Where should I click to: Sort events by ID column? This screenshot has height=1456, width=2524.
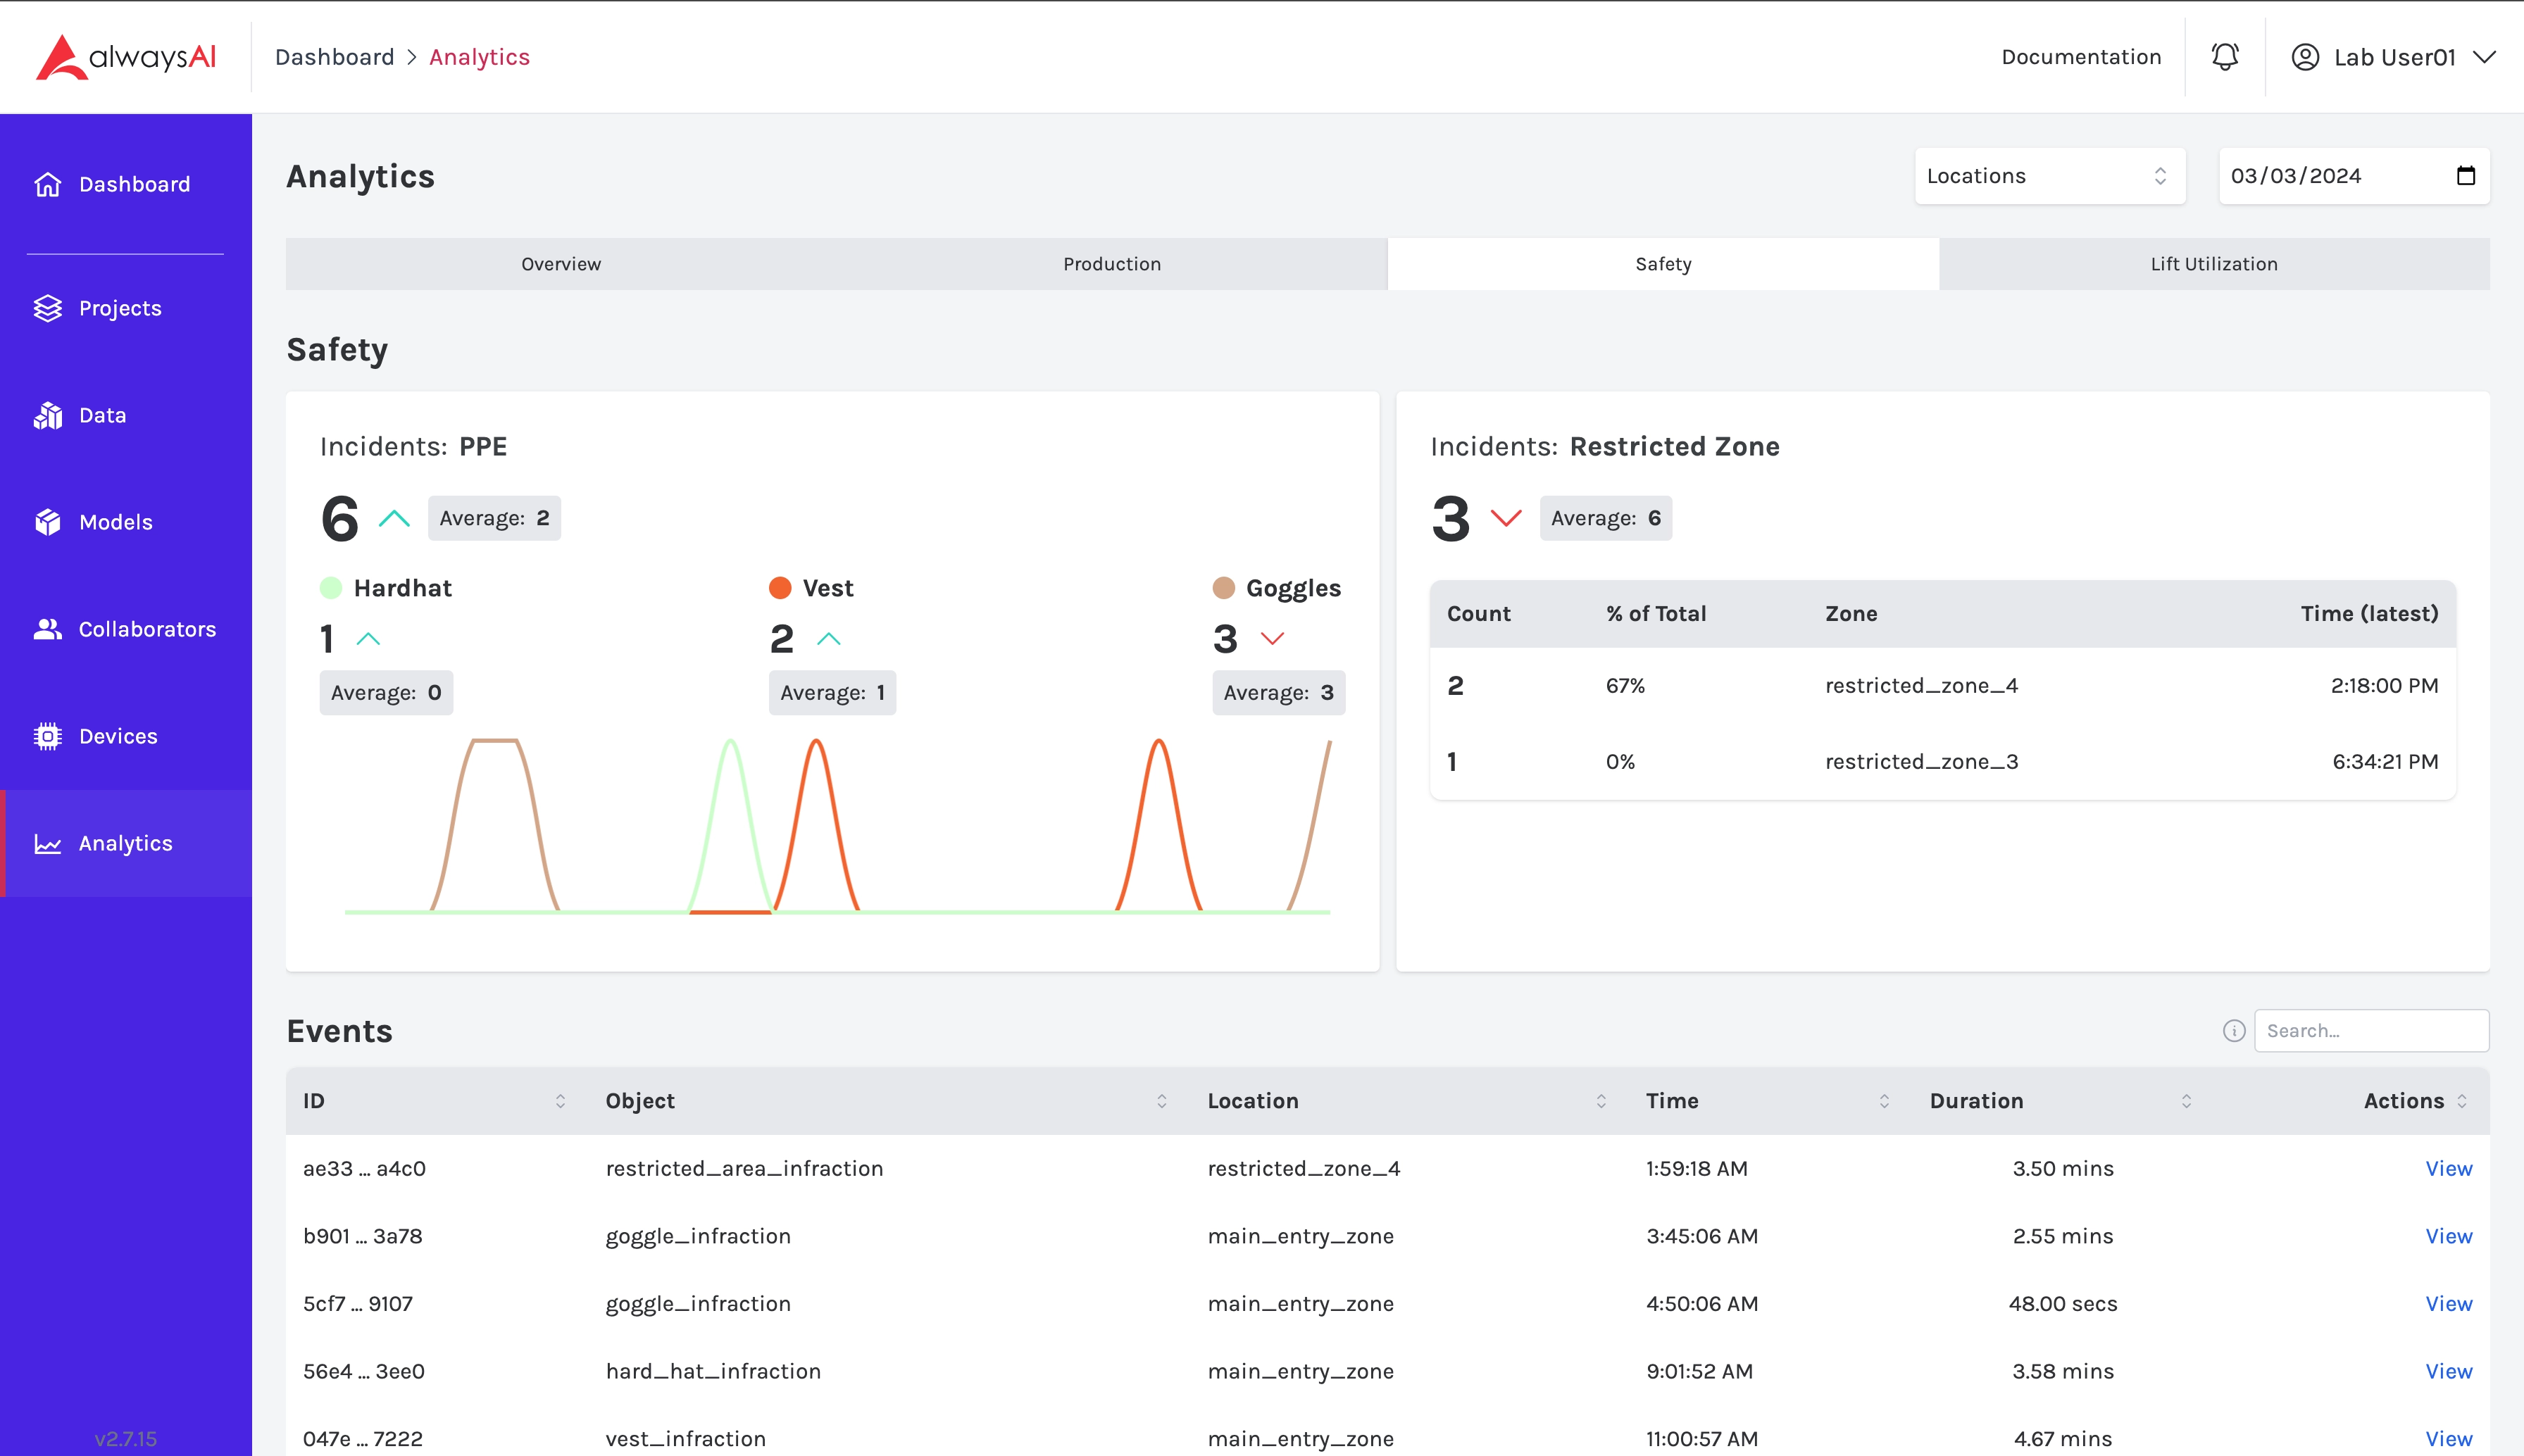560,1101
